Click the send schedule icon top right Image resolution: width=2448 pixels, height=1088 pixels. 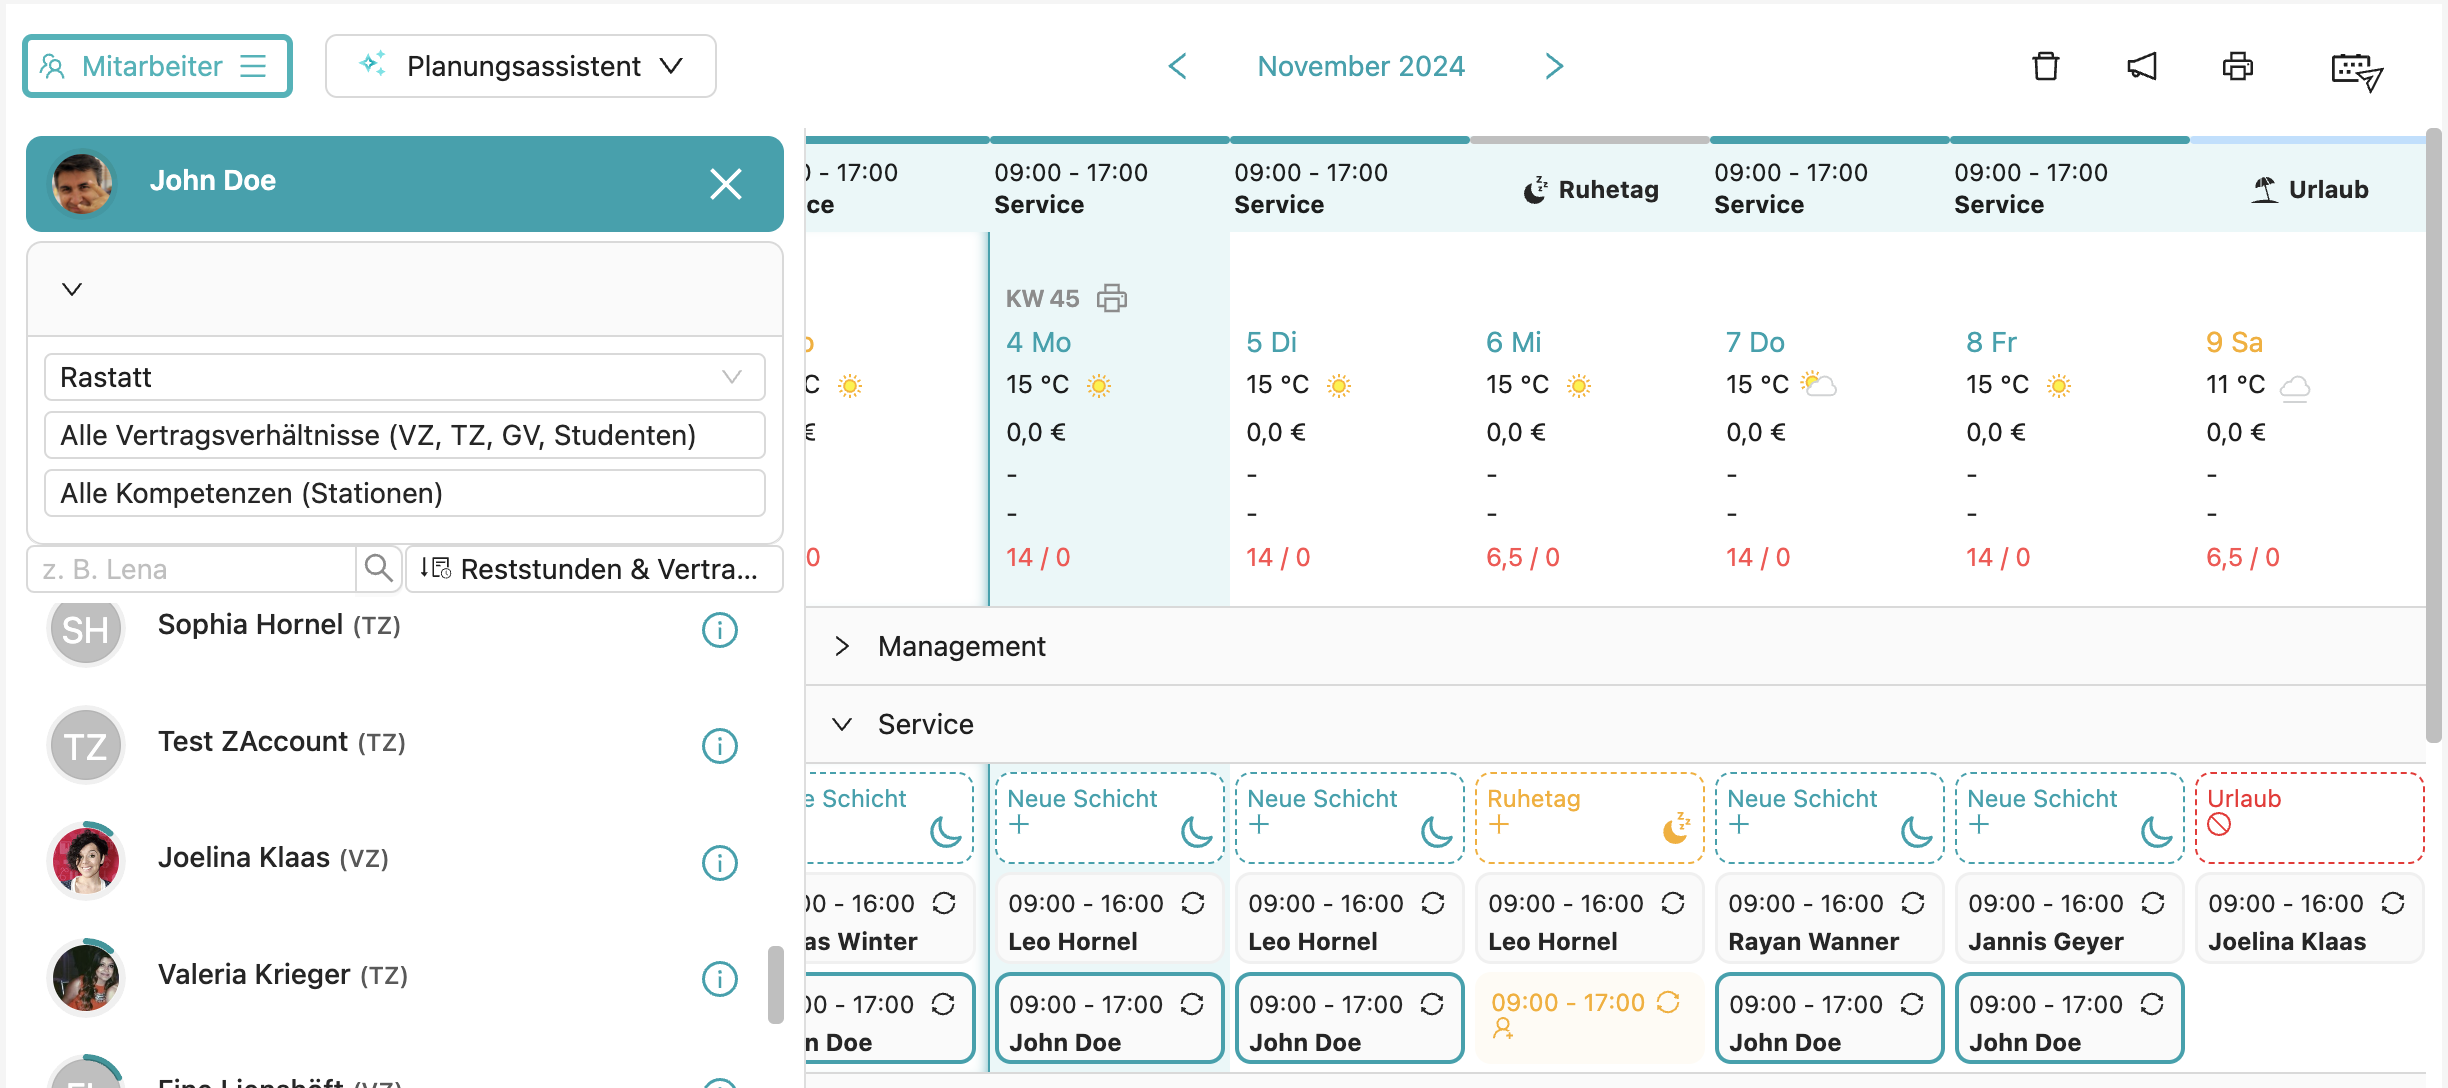coord(2356,70)
